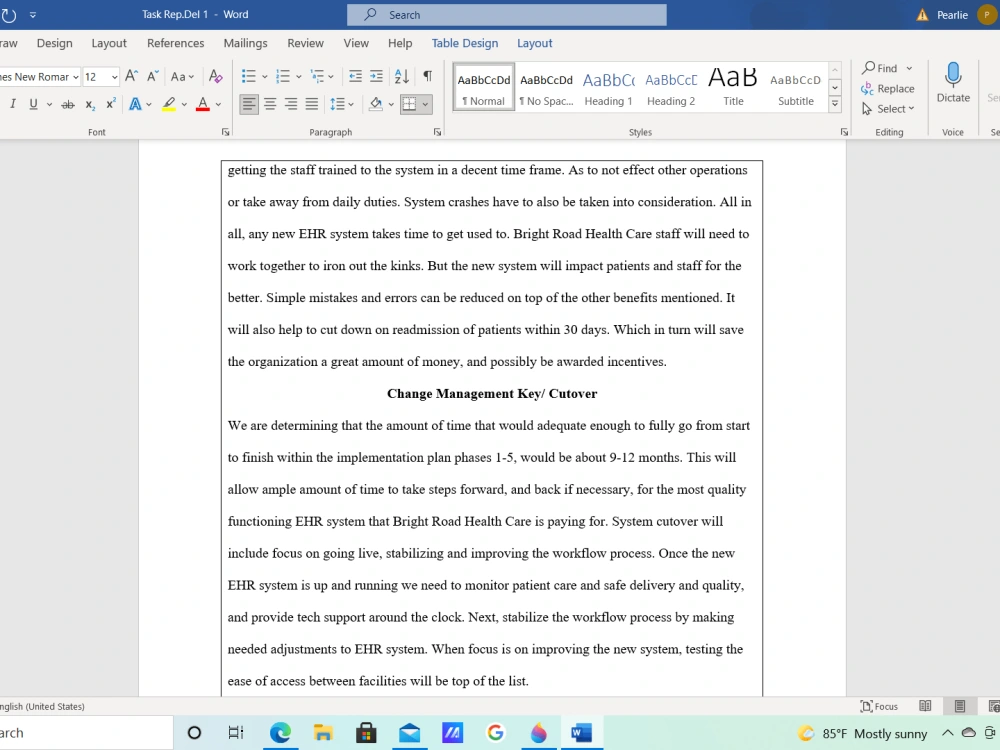Enable Focus mode in status bar

coord(879,706)
